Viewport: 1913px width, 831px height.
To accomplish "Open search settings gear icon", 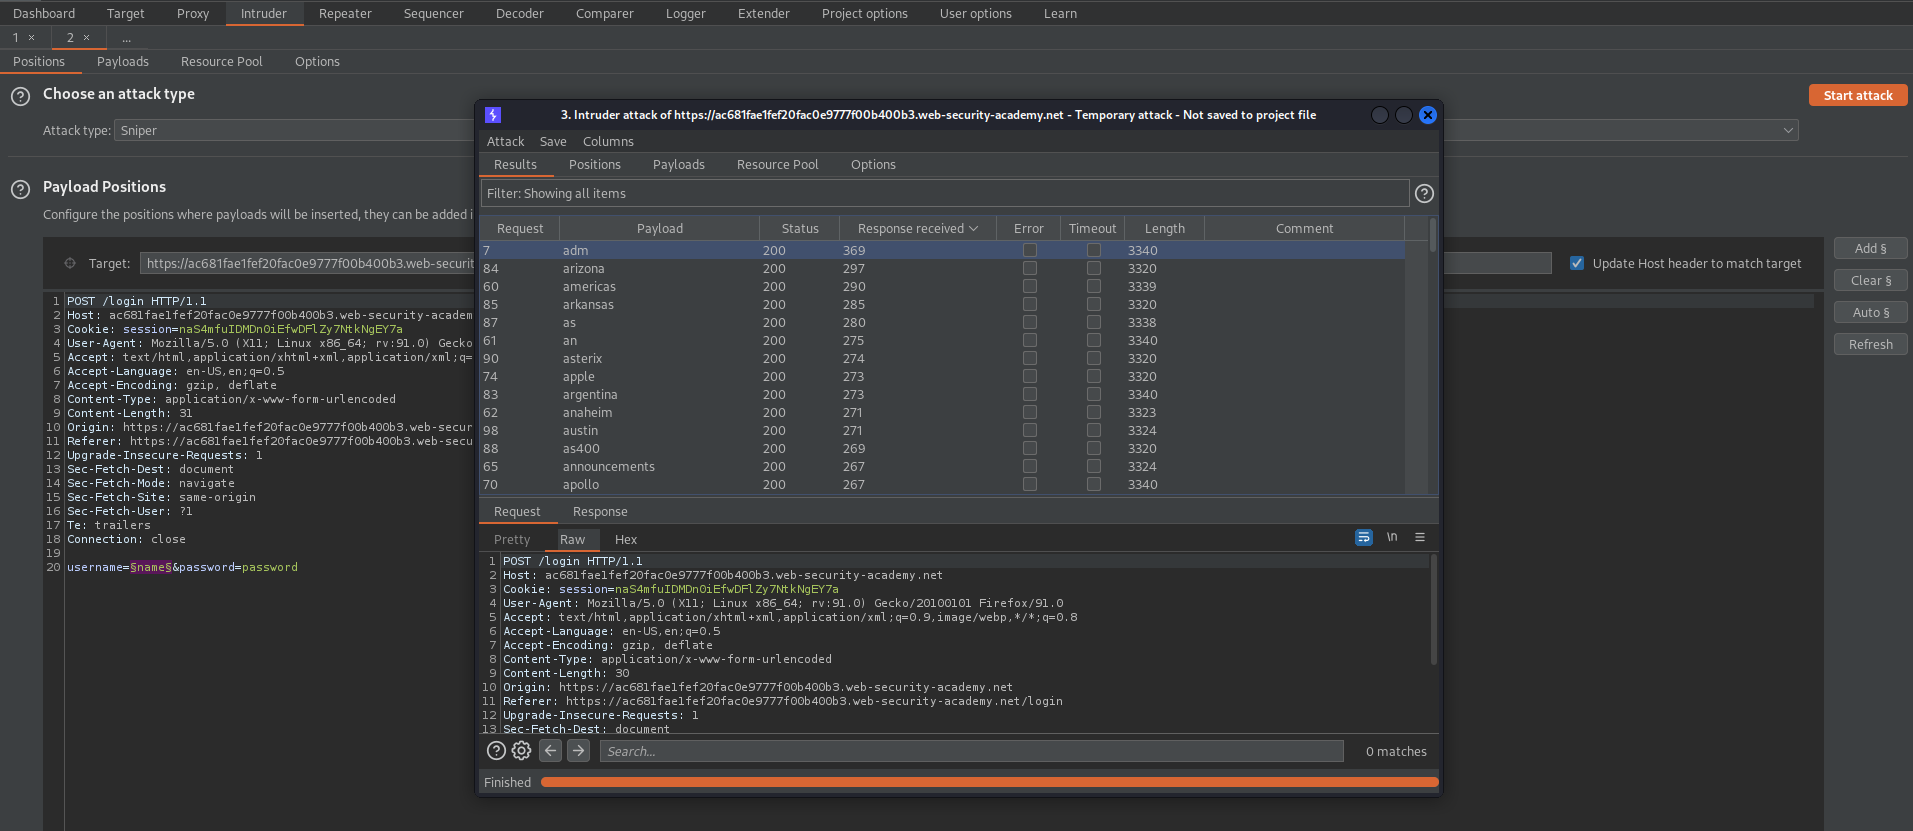I will [x=521, y=751].
